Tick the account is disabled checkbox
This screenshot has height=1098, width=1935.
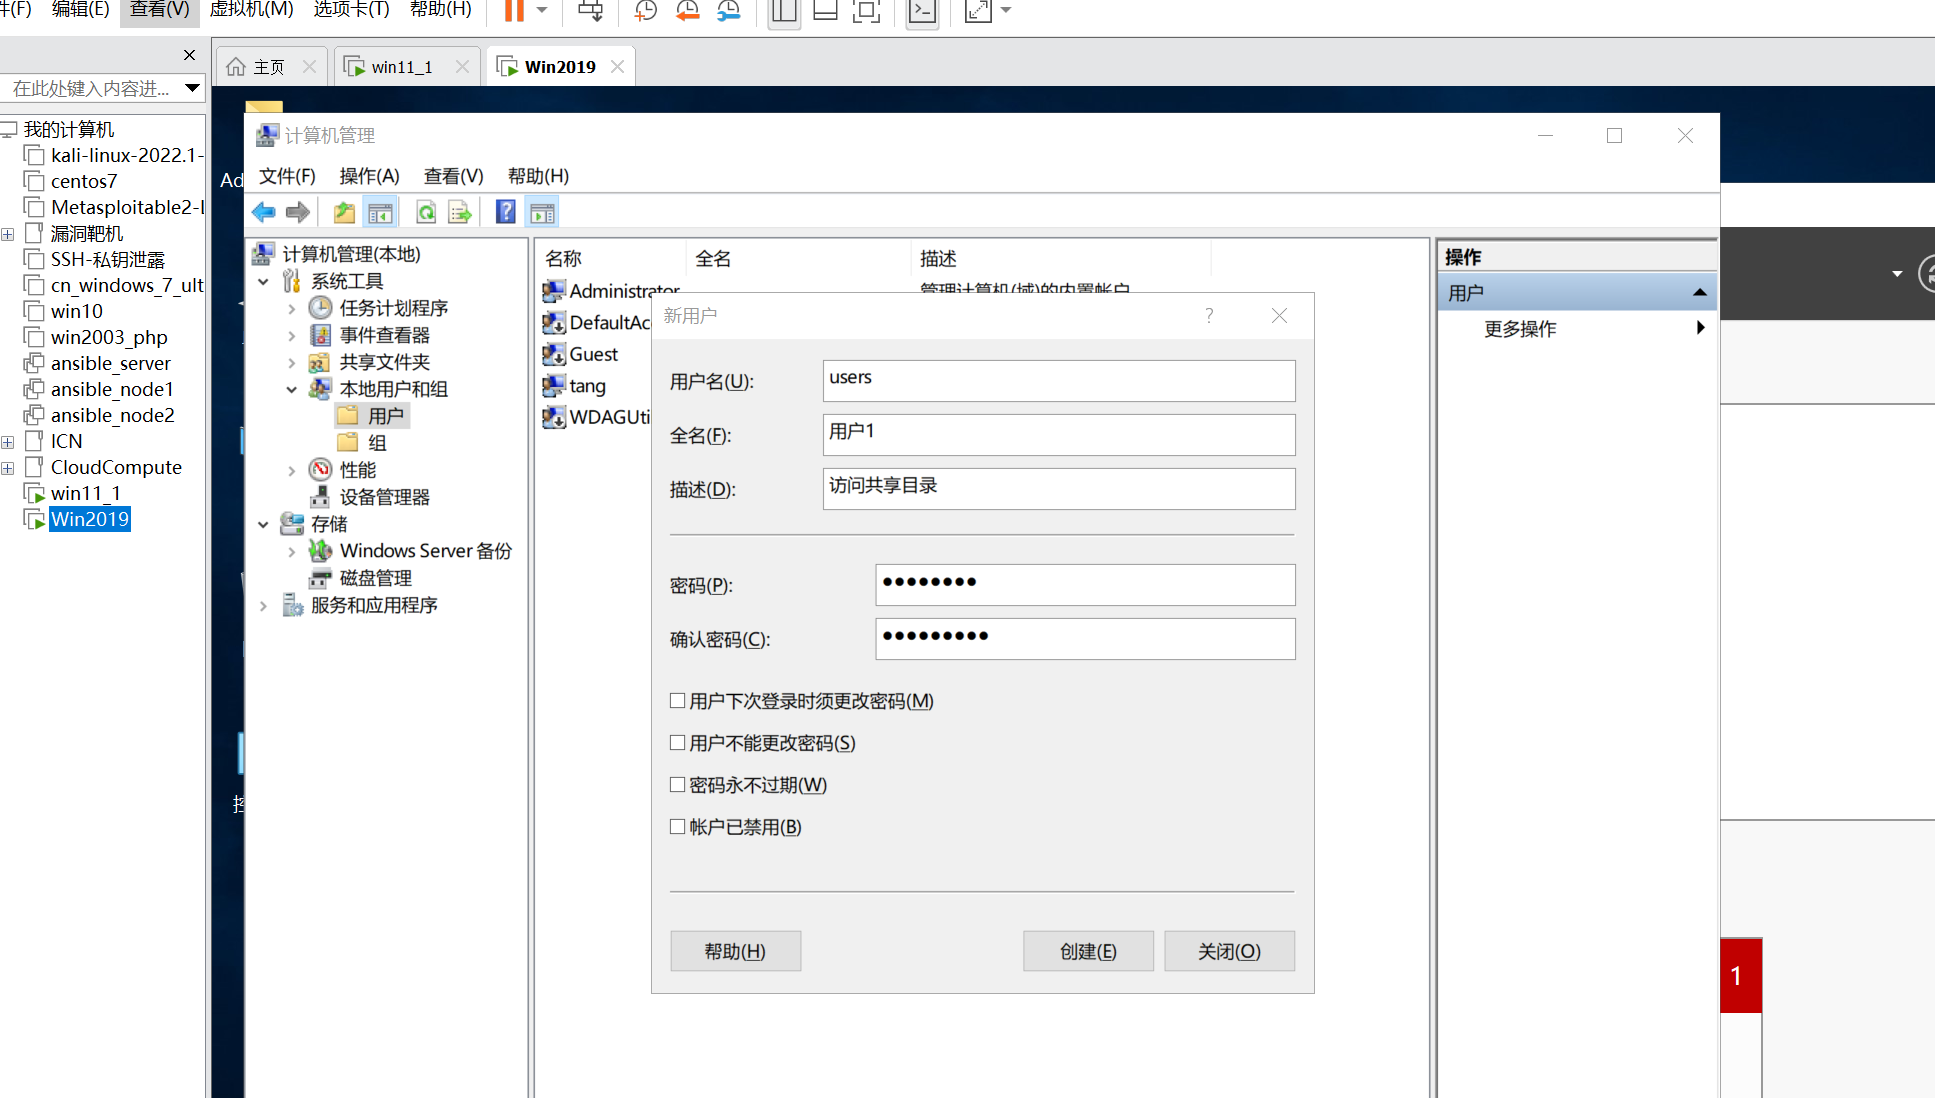[x=678, y=827]
